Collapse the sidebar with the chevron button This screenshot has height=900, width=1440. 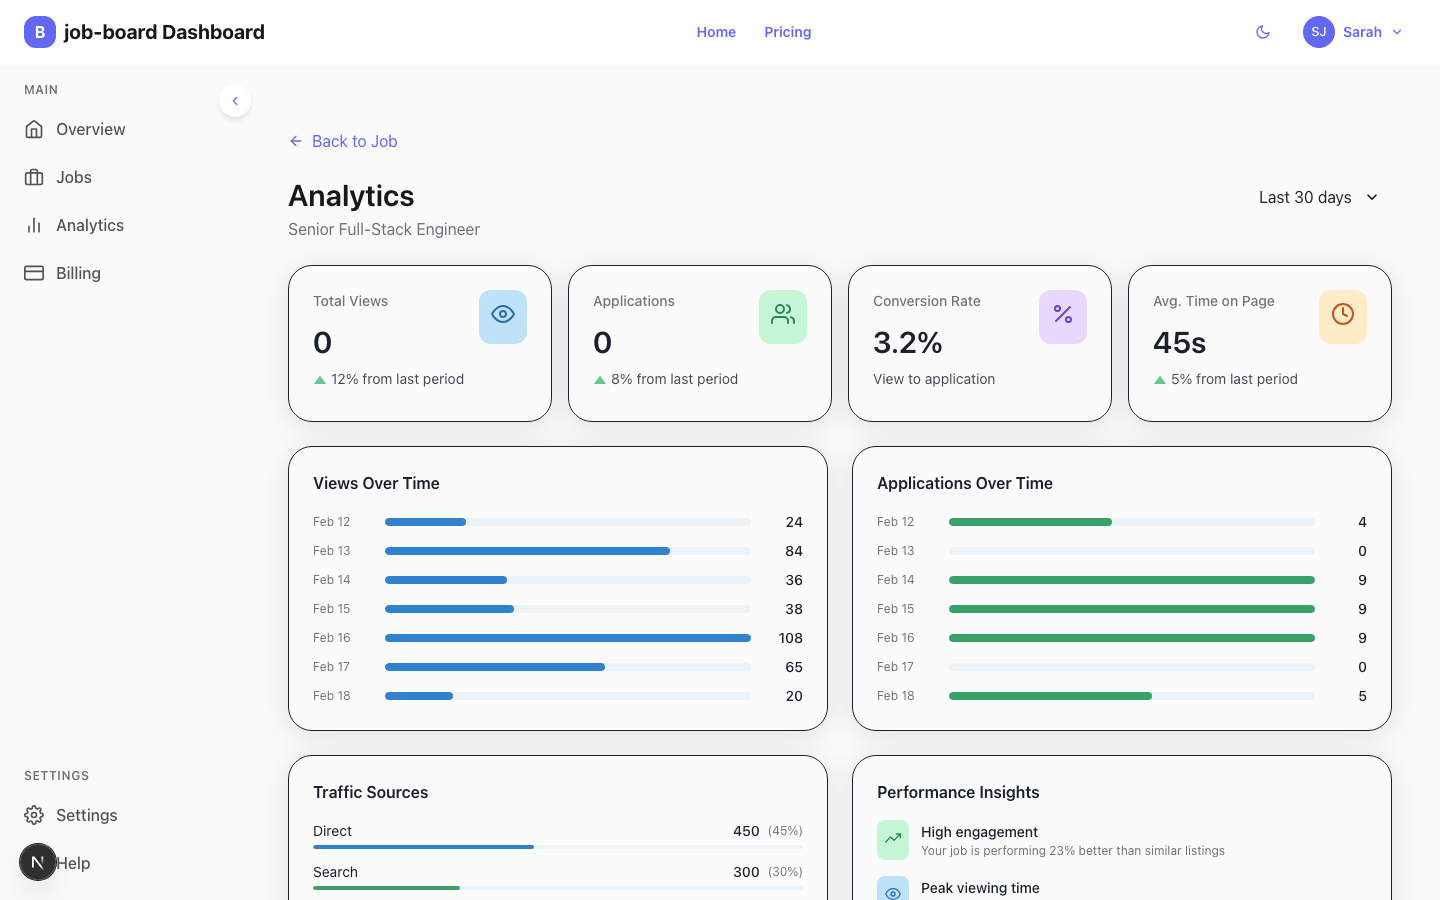point(235,101)
